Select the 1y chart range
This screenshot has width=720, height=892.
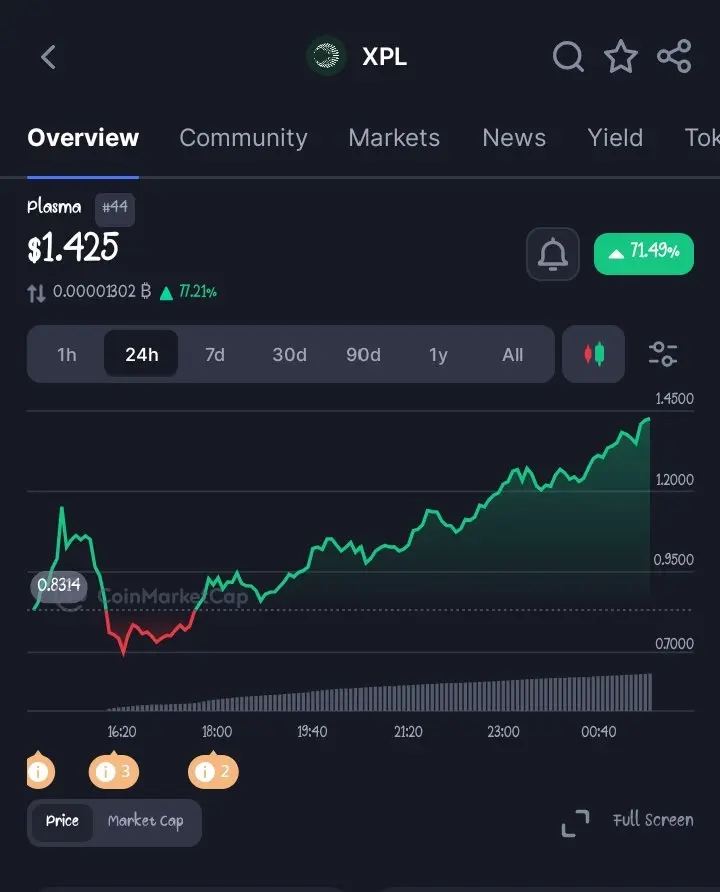point(438,354)
